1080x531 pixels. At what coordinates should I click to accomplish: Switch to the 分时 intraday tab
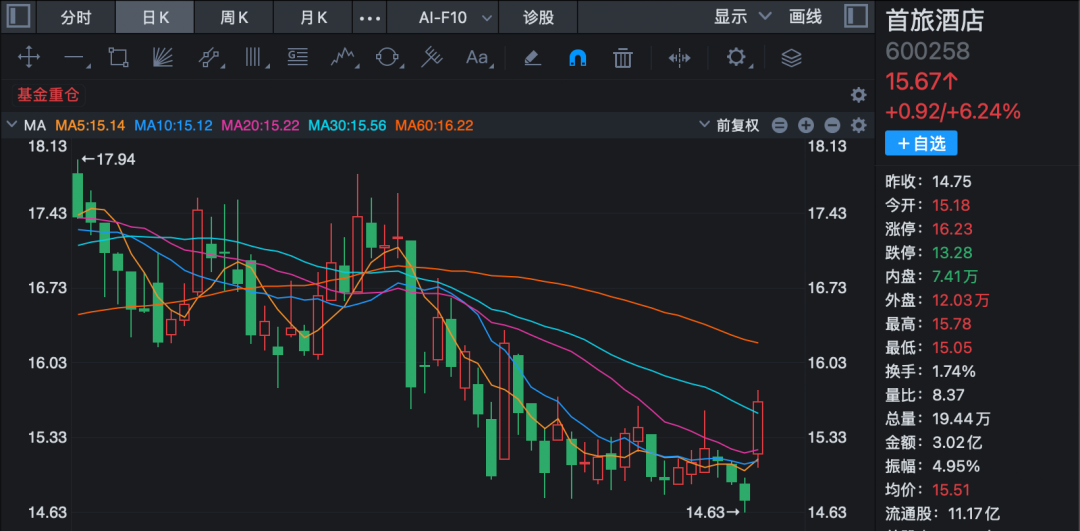click(75, 17)
